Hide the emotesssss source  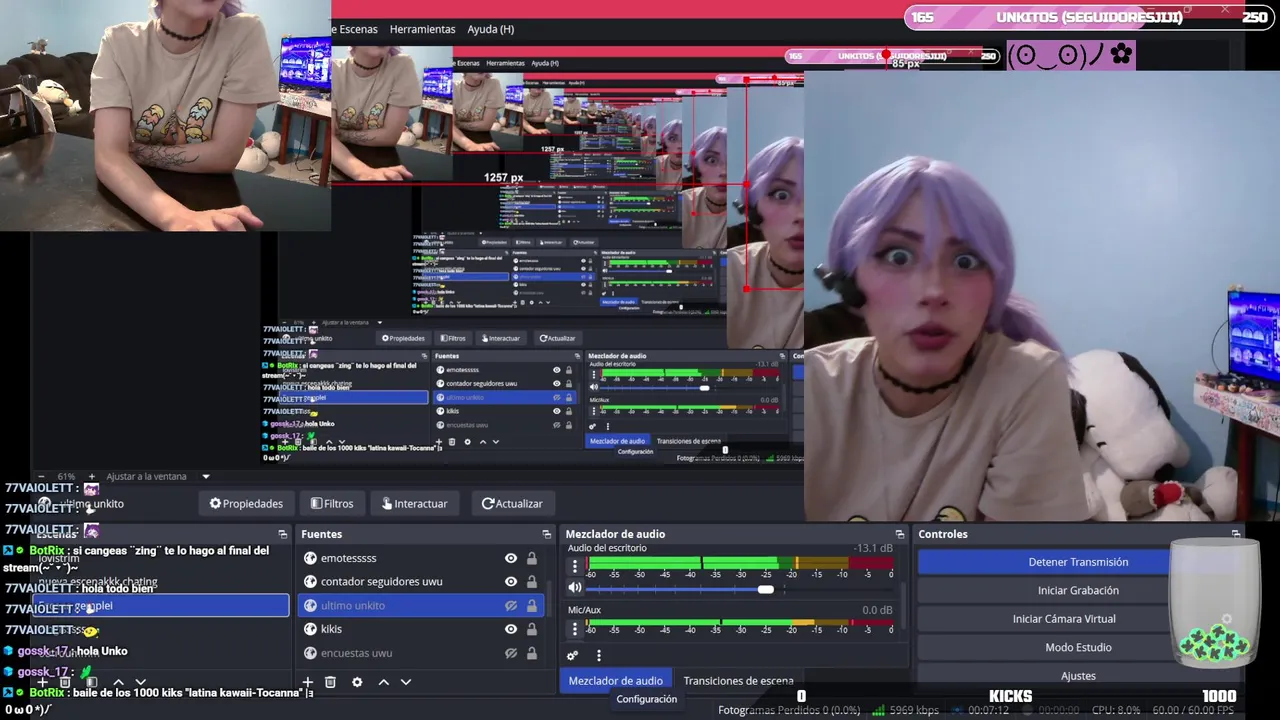(511, 558)
